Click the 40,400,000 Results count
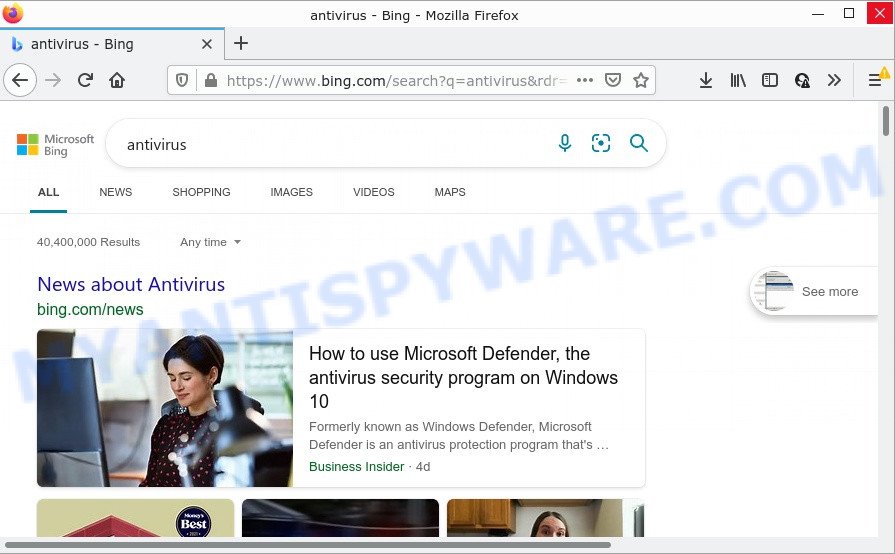The image size is (895, 554). pos(88,242)
